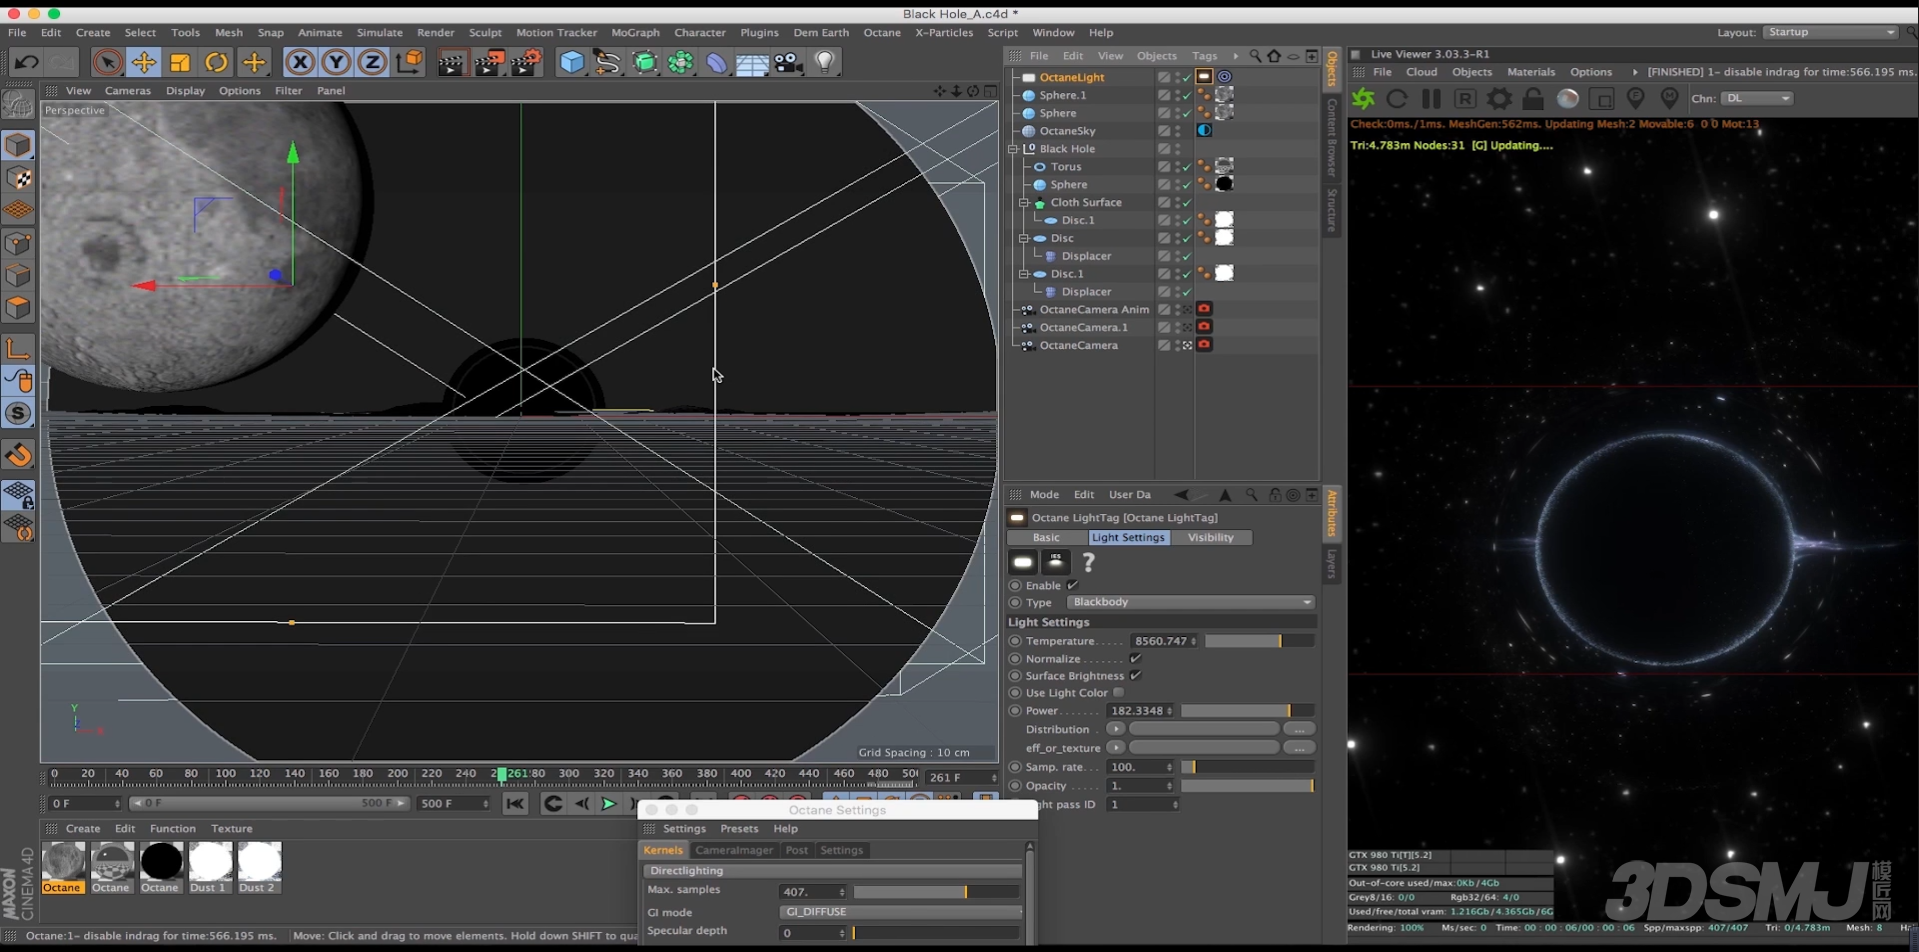Click the Undo arrow in the top toolbar
Screen dimensions: 1919x952
[27, 62]
